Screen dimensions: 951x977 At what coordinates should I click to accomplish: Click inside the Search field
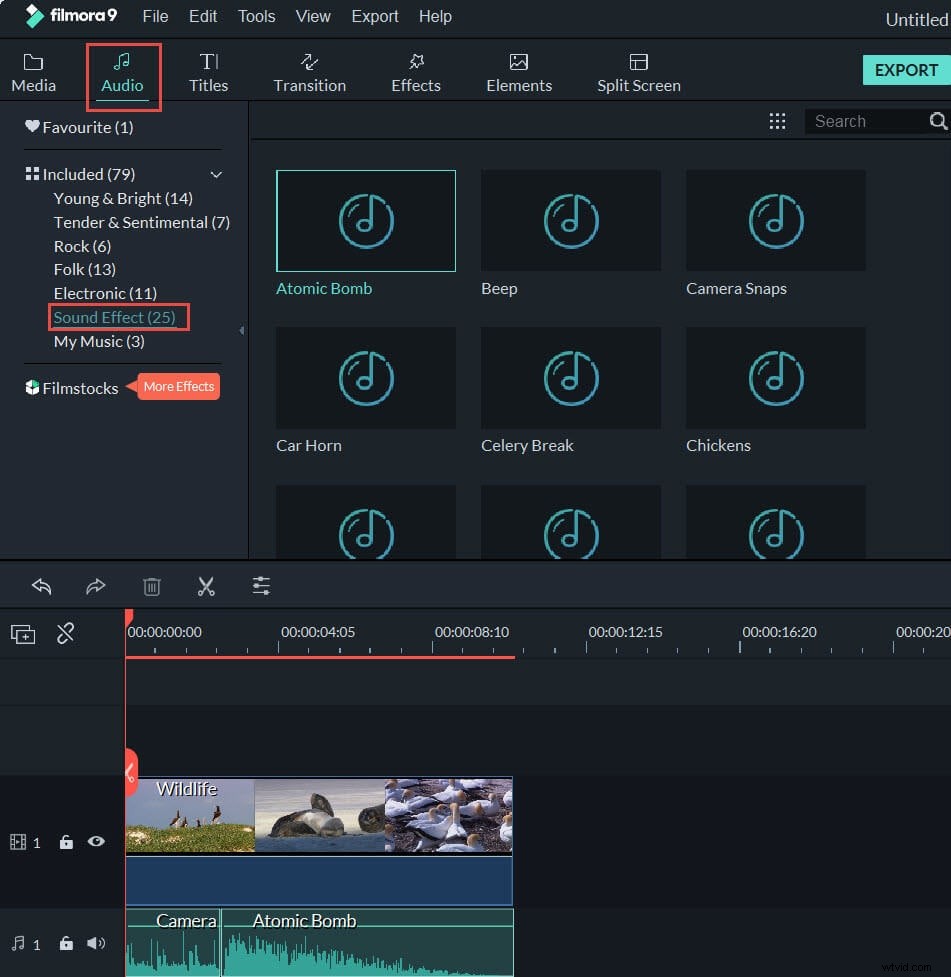point(865,120)
